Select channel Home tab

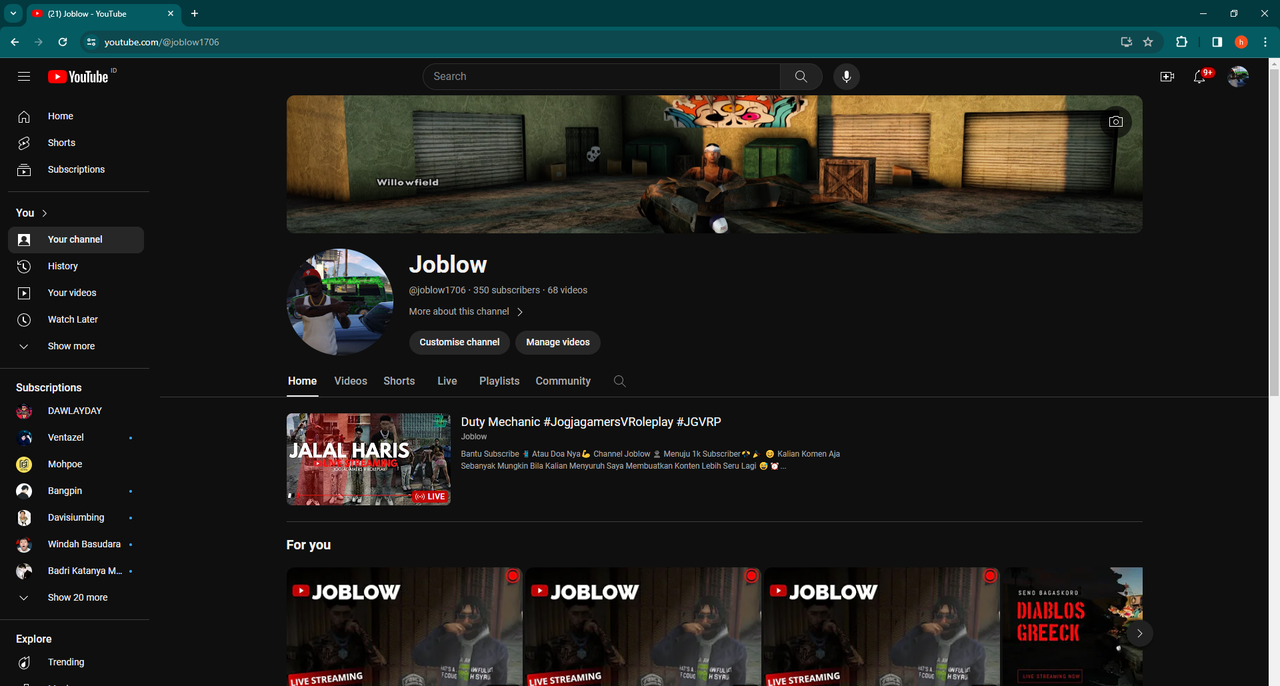pos(302,381)
